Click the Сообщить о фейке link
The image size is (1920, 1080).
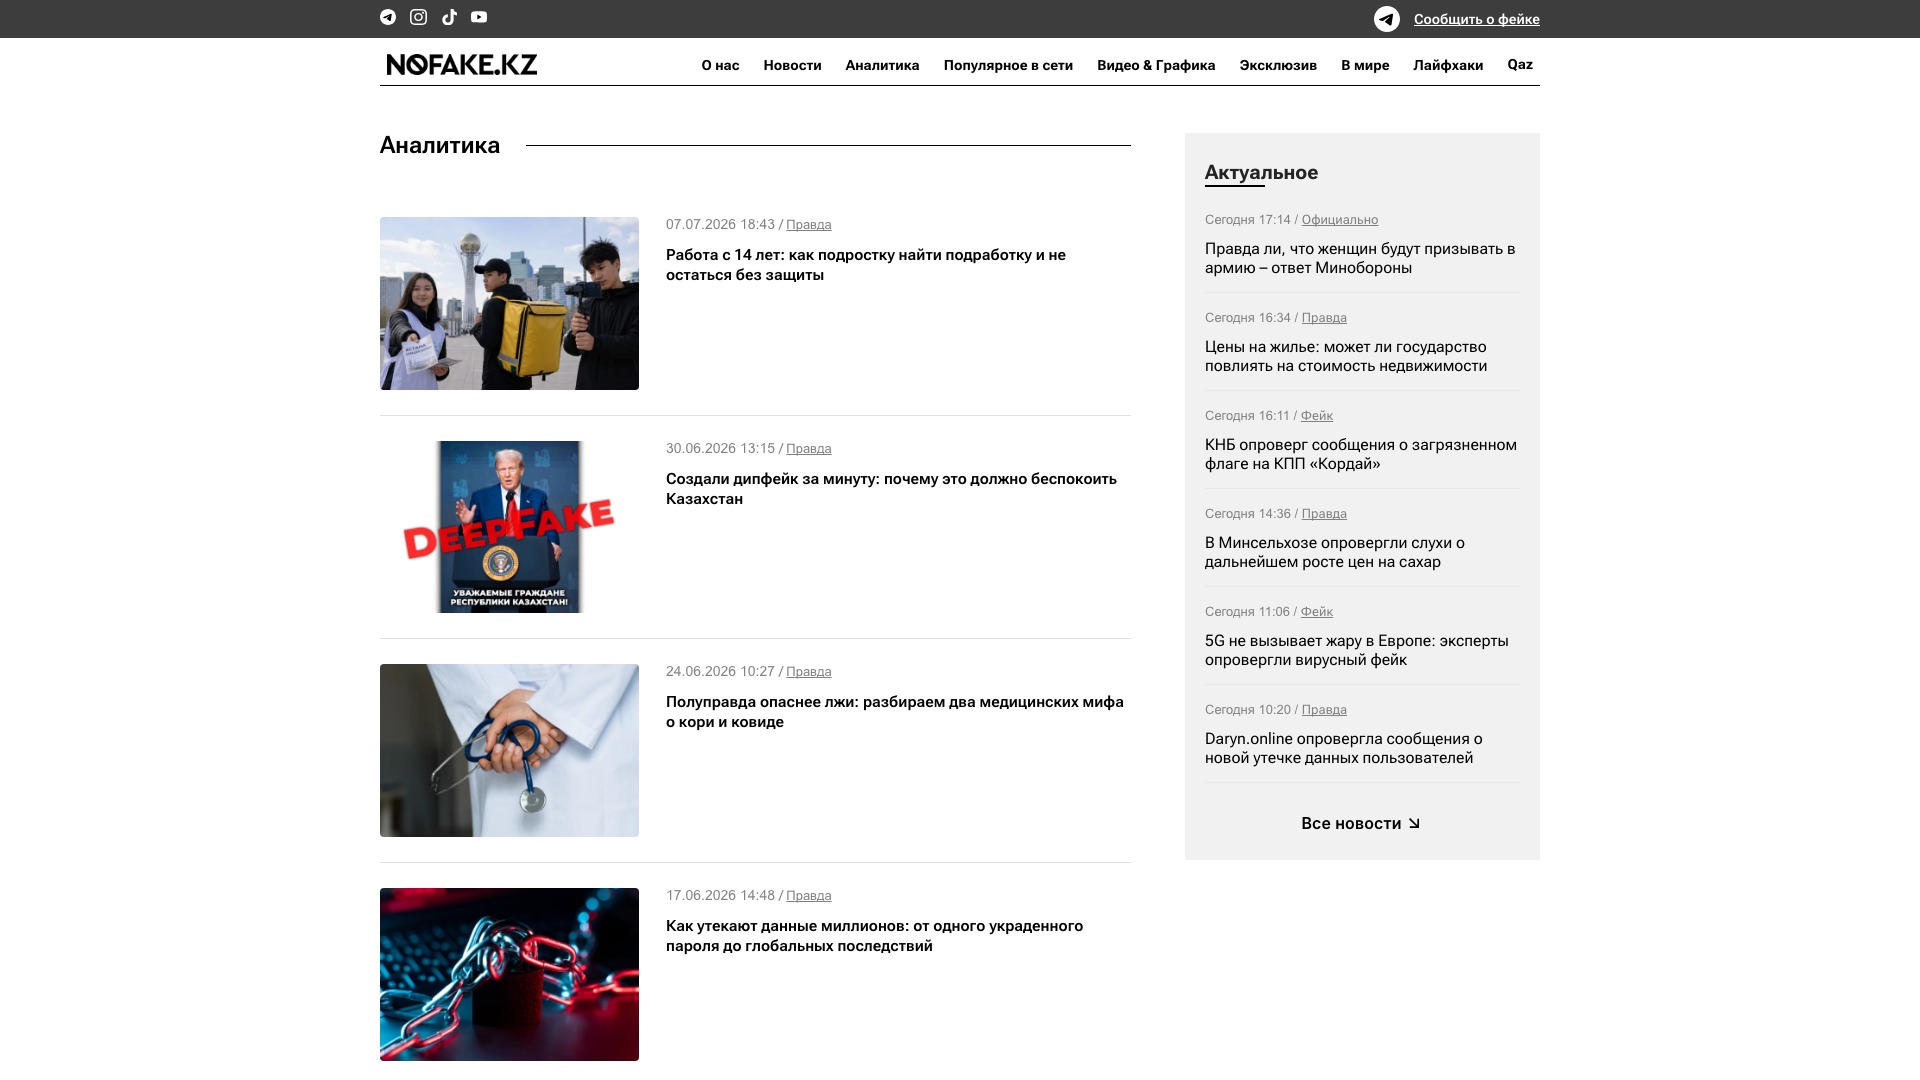coord(1476,19)
